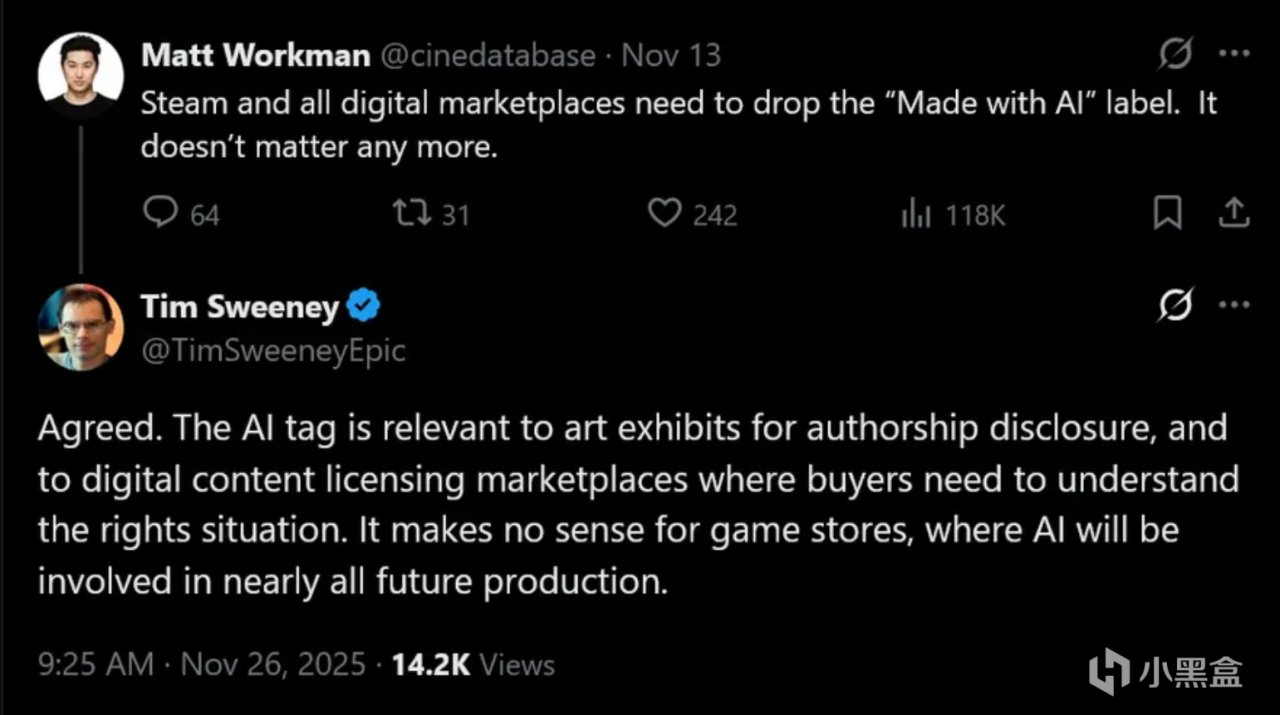Viewport: 1280px width, 715px height.
Task: Click Tim Sweeney's verified badge
Action: tap(363, 308)
